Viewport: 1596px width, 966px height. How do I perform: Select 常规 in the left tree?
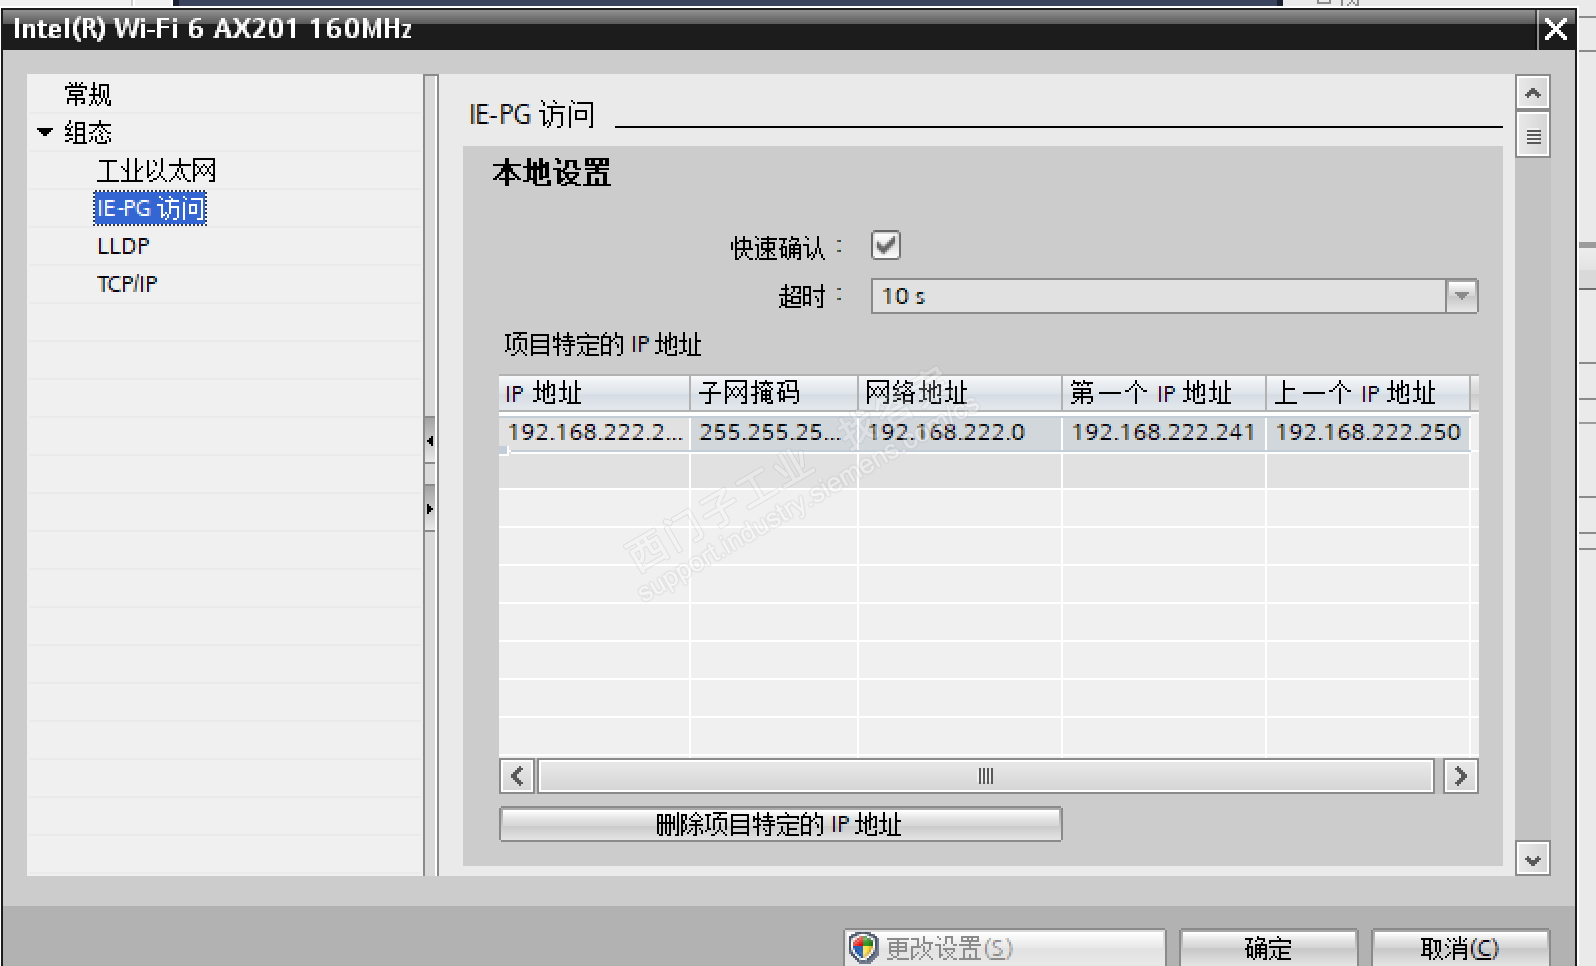(88, 95)
